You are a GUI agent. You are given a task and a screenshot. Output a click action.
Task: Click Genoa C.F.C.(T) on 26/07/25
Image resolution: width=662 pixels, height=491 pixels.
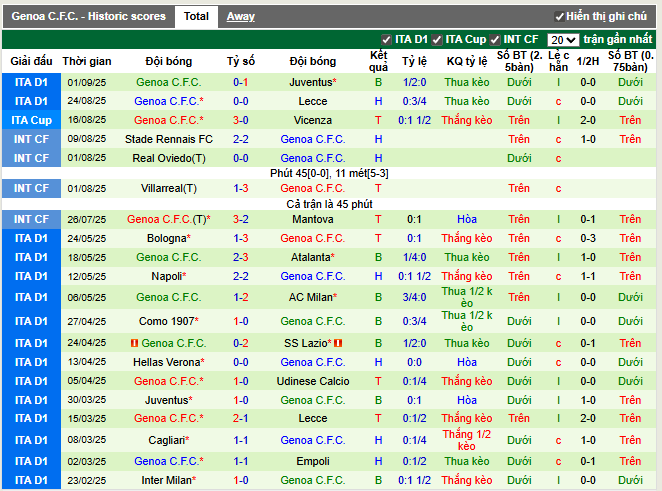pos(169,220)
